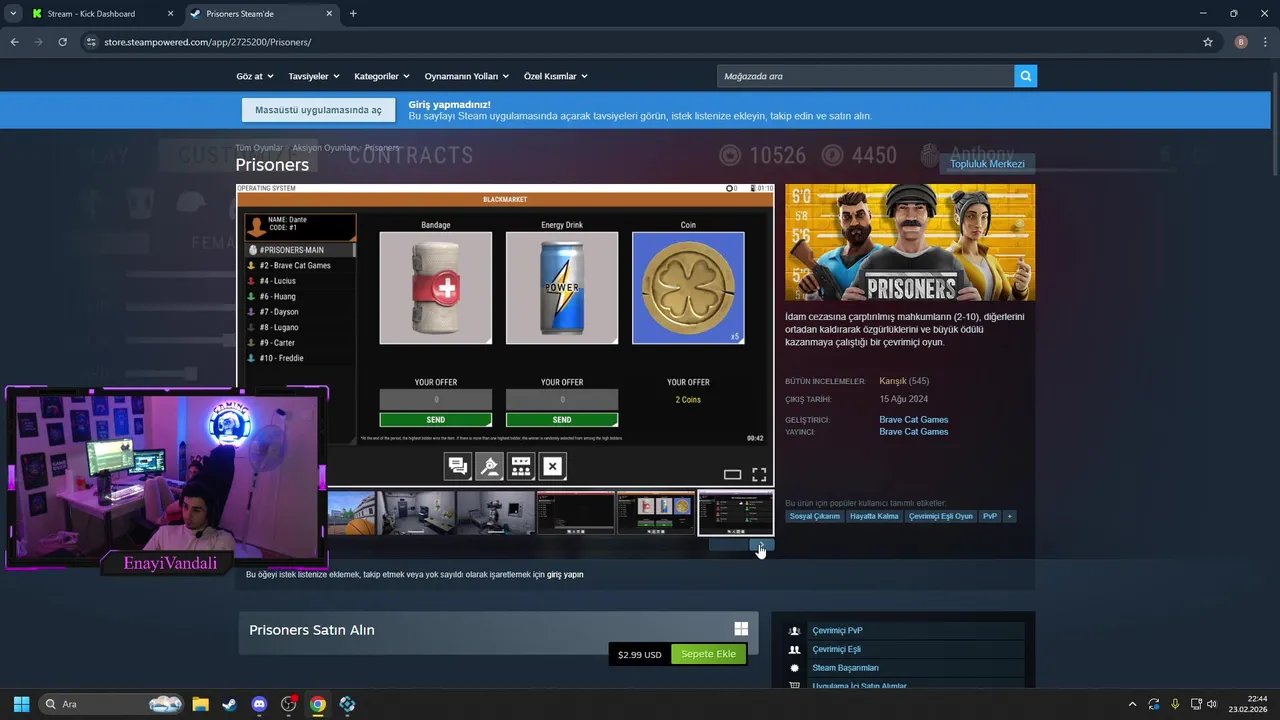Advance thumbnail strip with right arrow
This screenshot has width=1280, height=720.
point(762,546)
